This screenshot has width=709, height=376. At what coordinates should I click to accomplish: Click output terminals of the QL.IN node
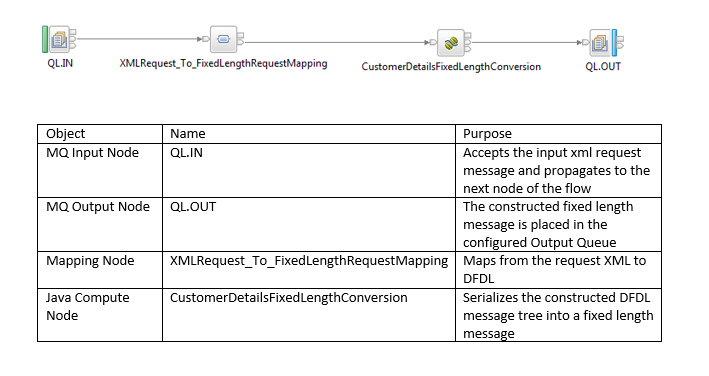point(73,39)
